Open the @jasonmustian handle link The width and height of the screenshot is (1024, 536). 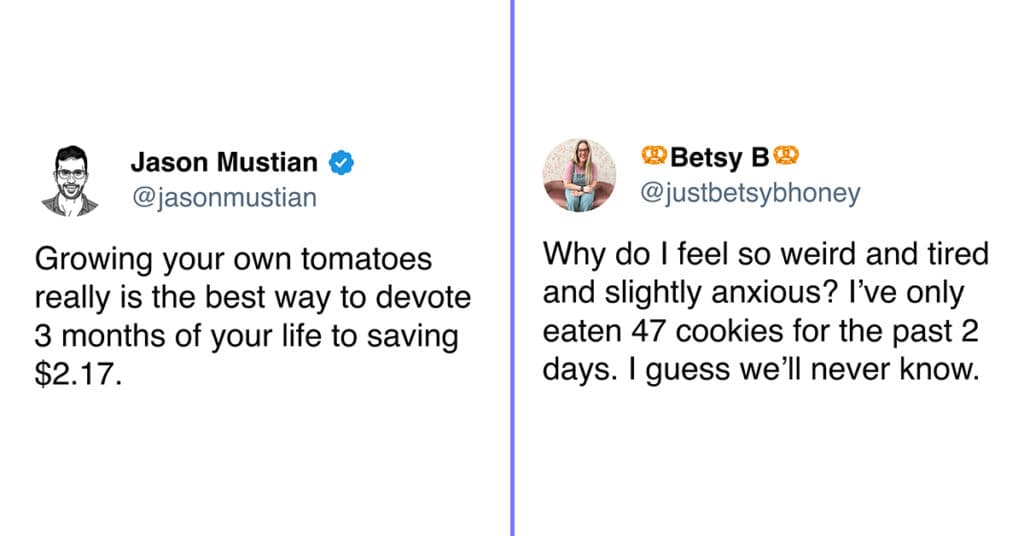224,197
